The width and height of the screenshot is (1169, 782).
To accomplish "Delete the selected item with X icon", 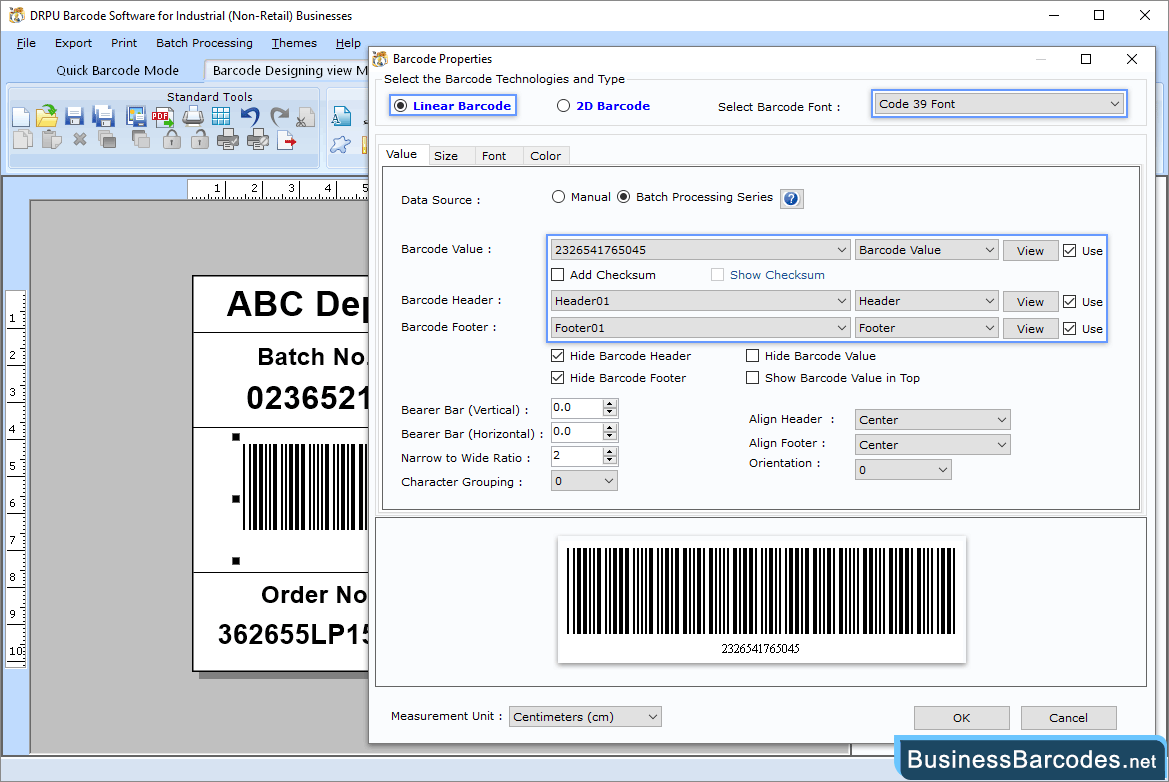I will pyautogui.click(x=80, y=139).
